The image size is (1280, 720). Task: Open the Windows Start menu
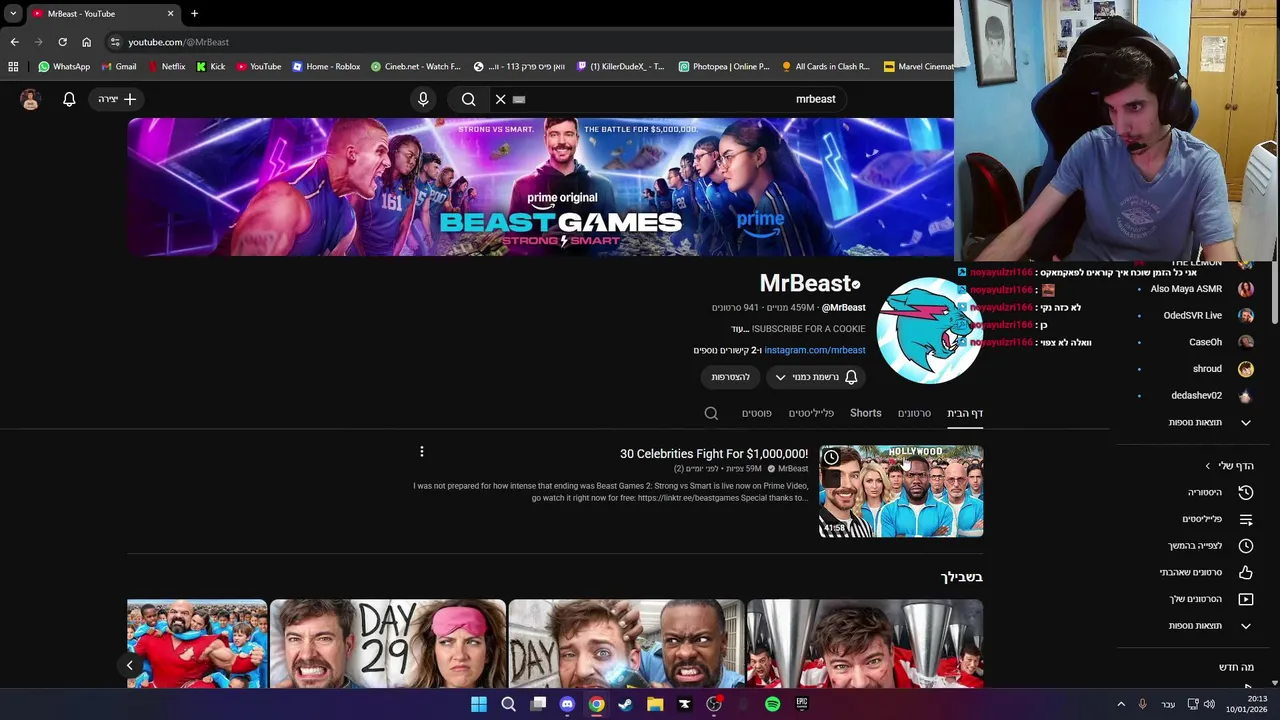point(479,704)
